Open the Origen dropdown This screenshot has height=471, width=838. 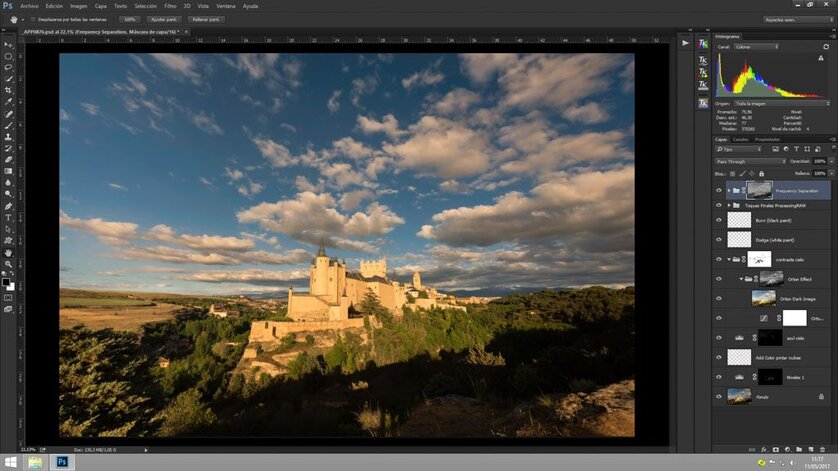[x=782, y=104]
